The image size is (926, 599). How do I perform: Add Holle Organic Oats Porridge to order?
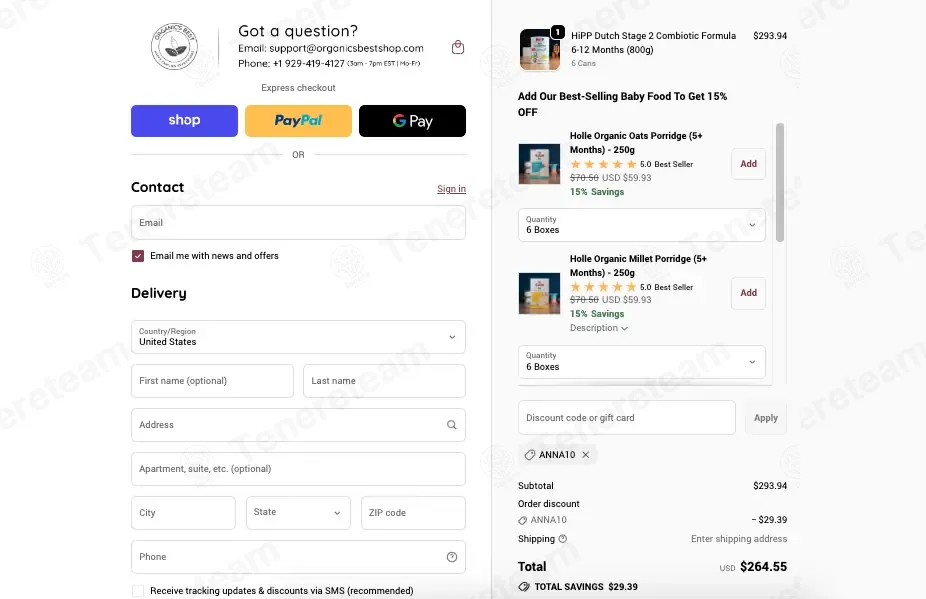point(748,164)
